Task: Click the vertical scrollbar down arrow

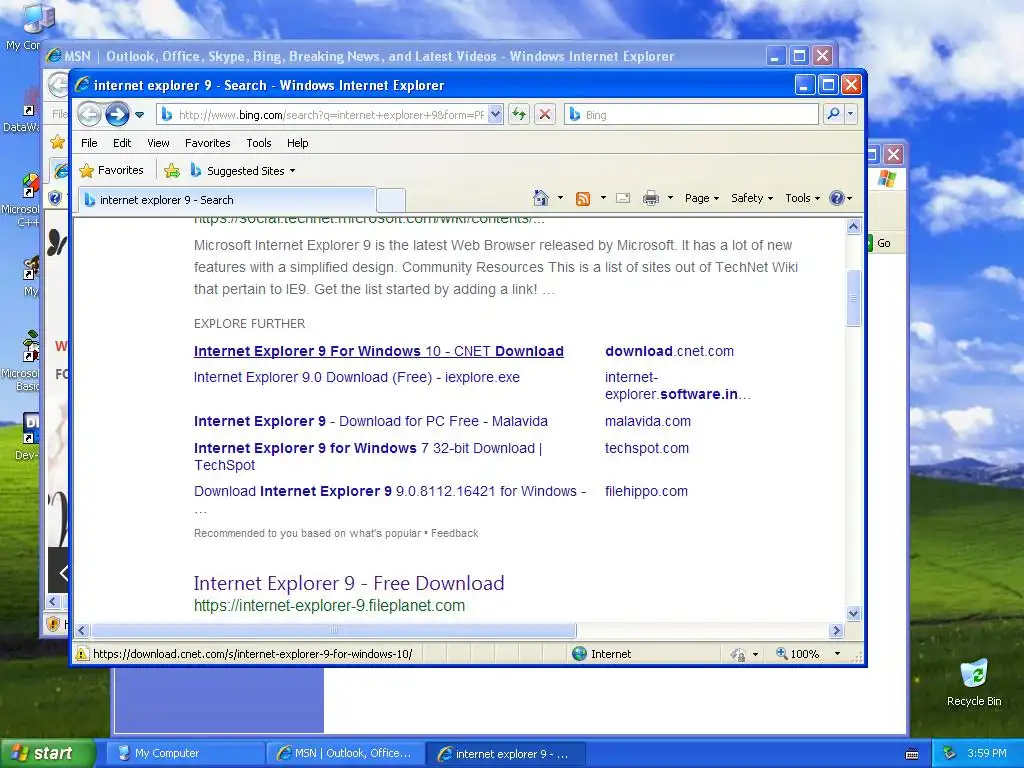Action: [853, 613]
